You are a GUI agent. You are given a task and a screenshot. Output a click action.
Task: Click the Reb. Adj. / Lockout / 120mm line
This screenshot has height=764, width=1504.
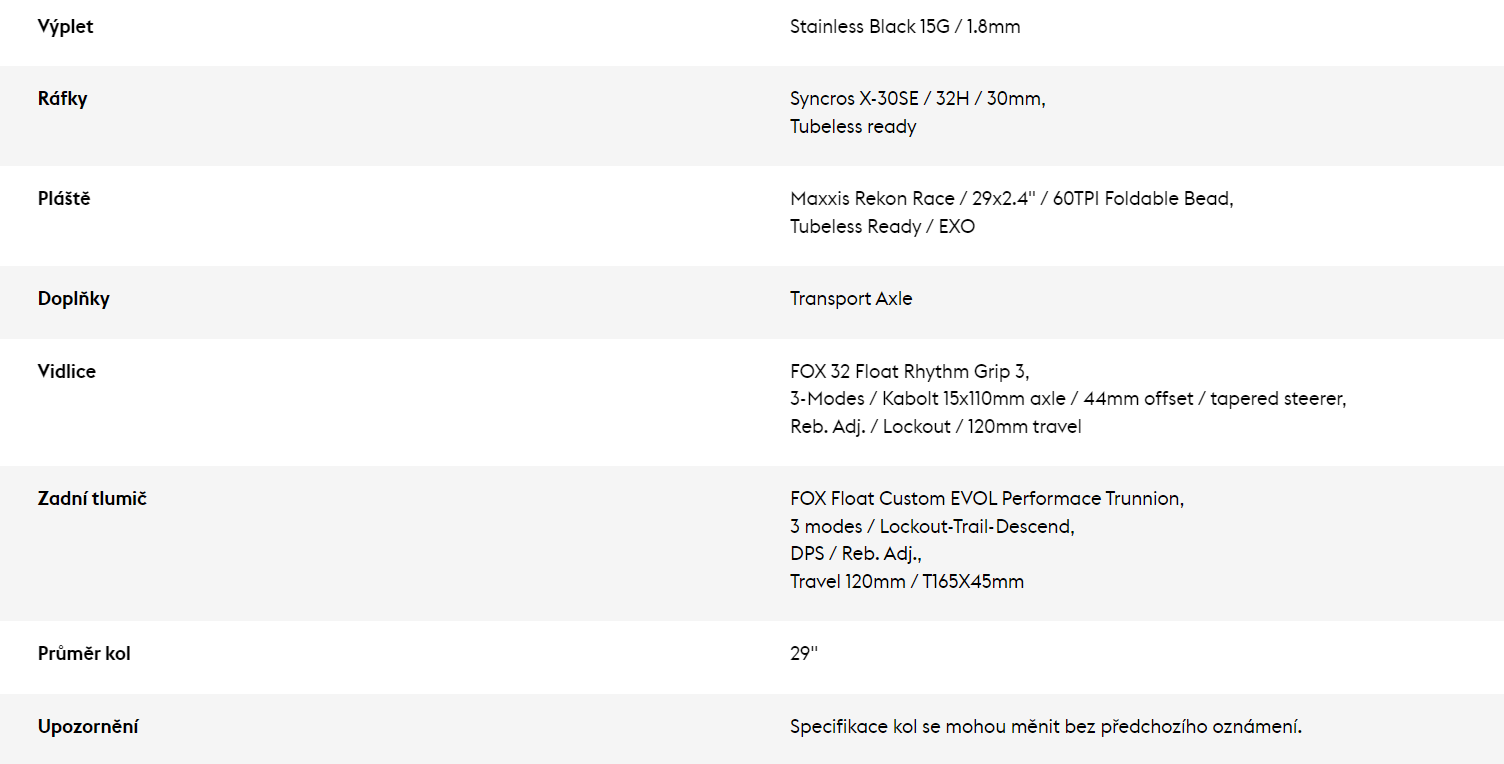[935, 427]
